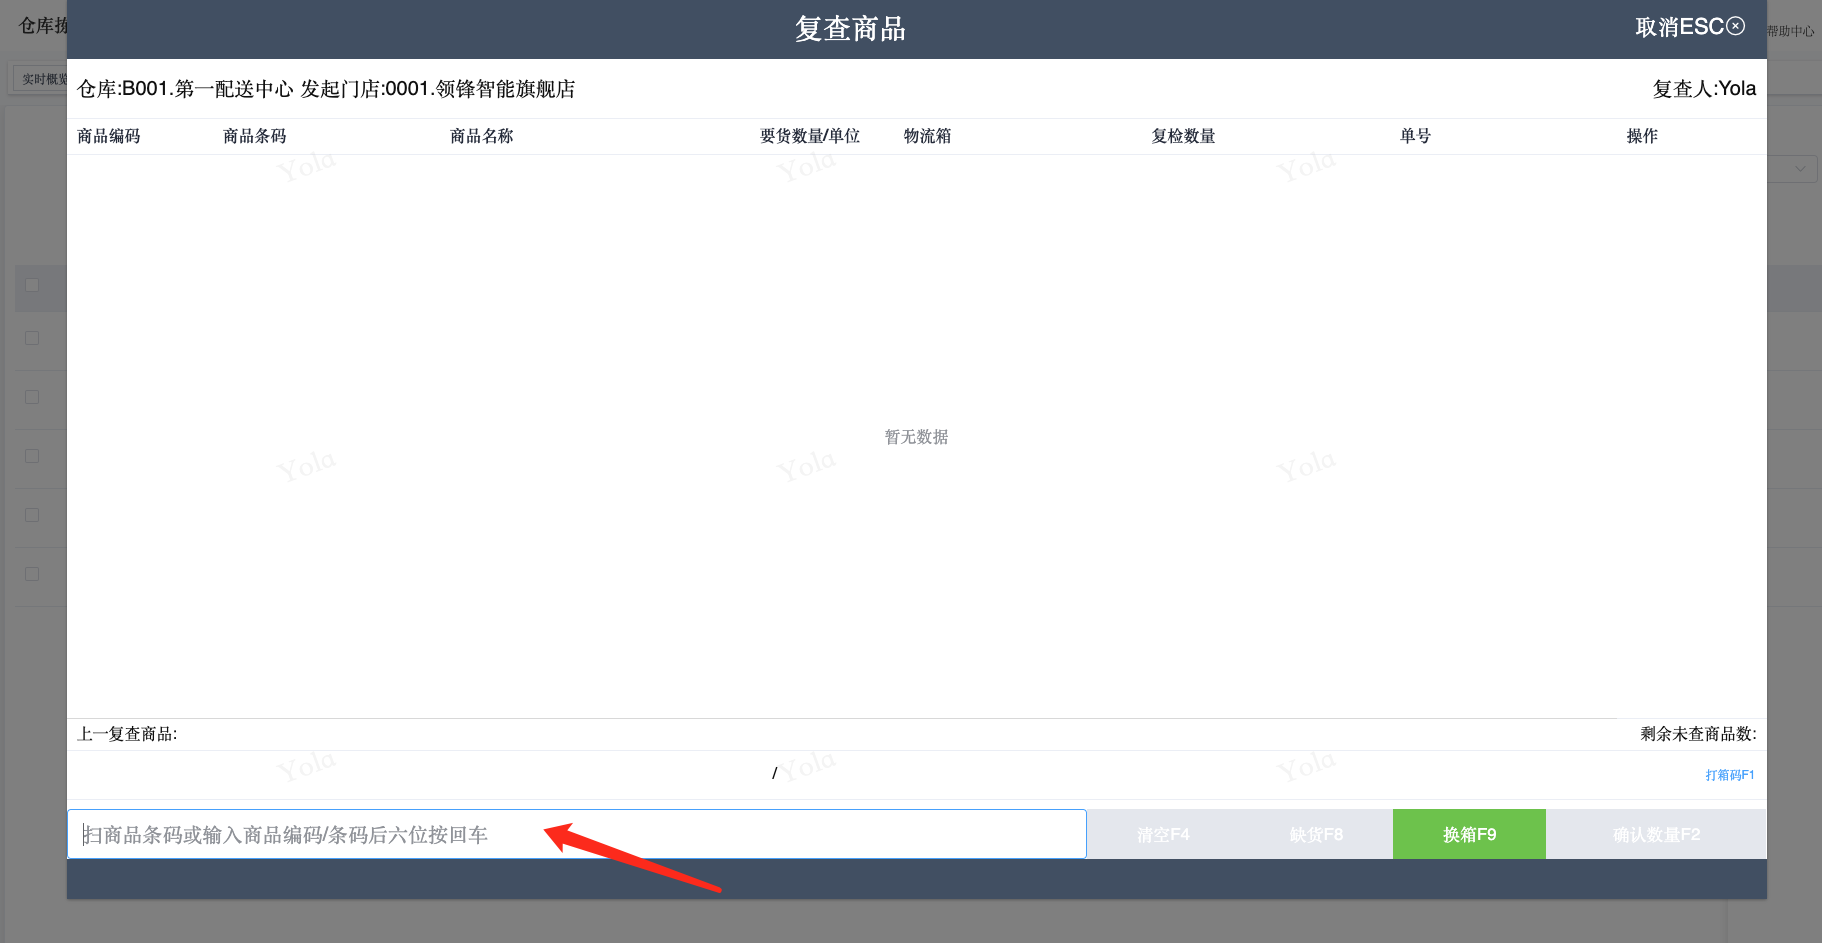Image resolution: width=1822 pixels, height=943 pixels.
Task: Click the 复查商品 dialog title
Action: [851, 28]
